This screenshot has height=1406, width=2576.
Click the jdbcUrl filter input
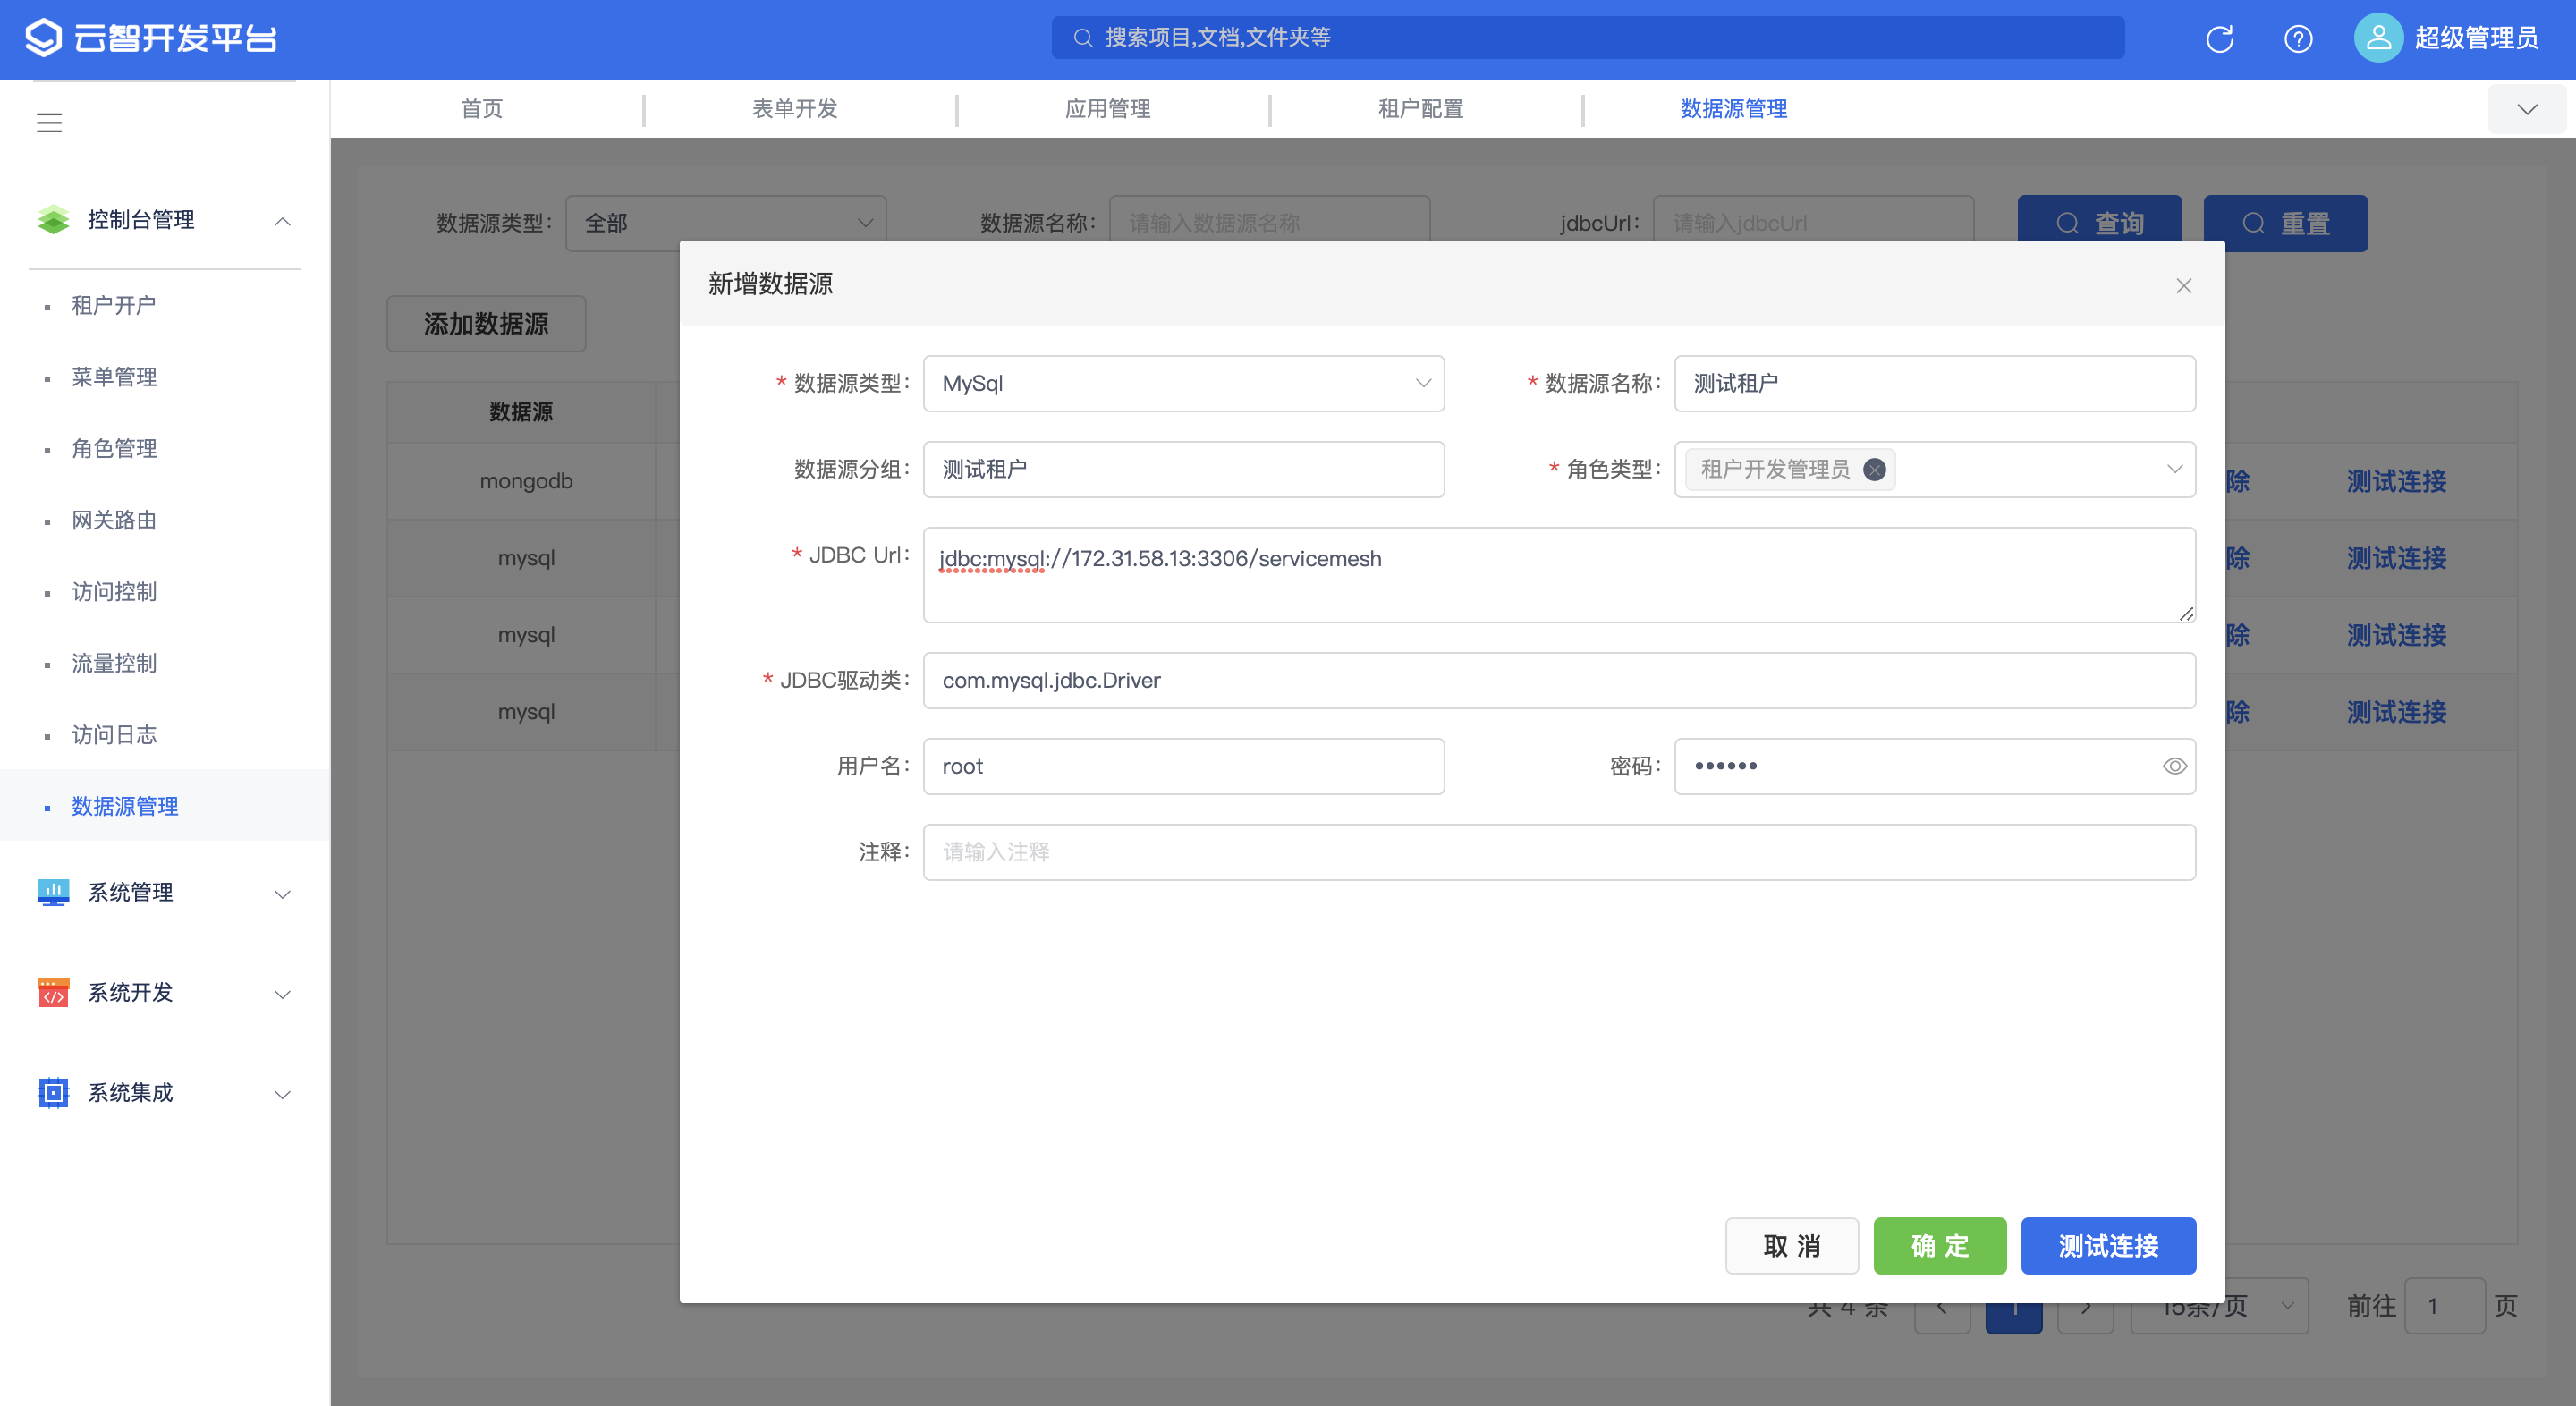(x=1813, y=223)
